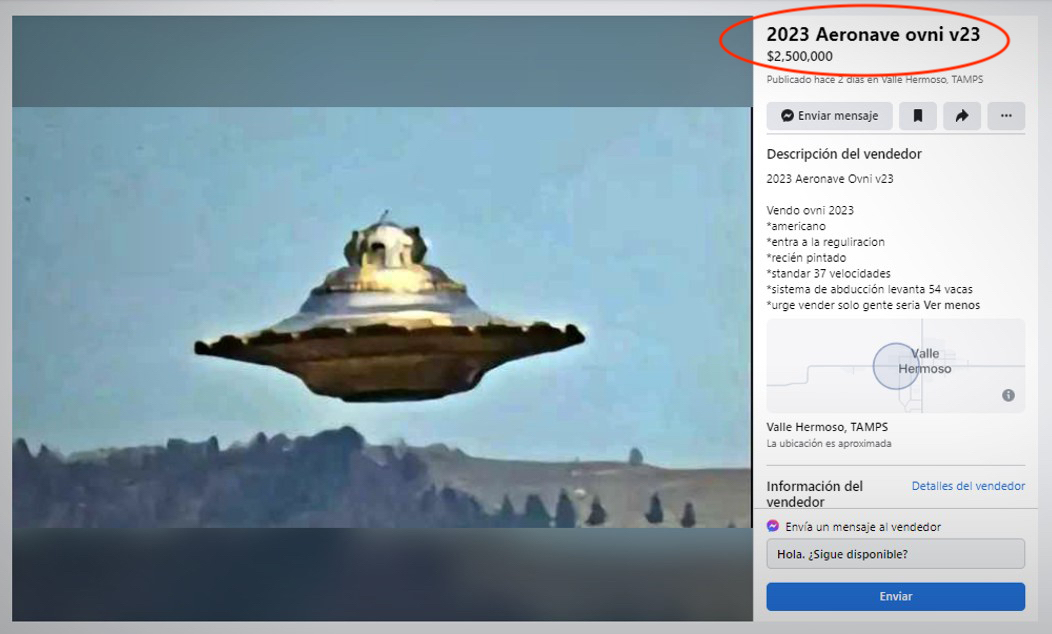
Task: Click the map info icon
Action: (1008, 395)
